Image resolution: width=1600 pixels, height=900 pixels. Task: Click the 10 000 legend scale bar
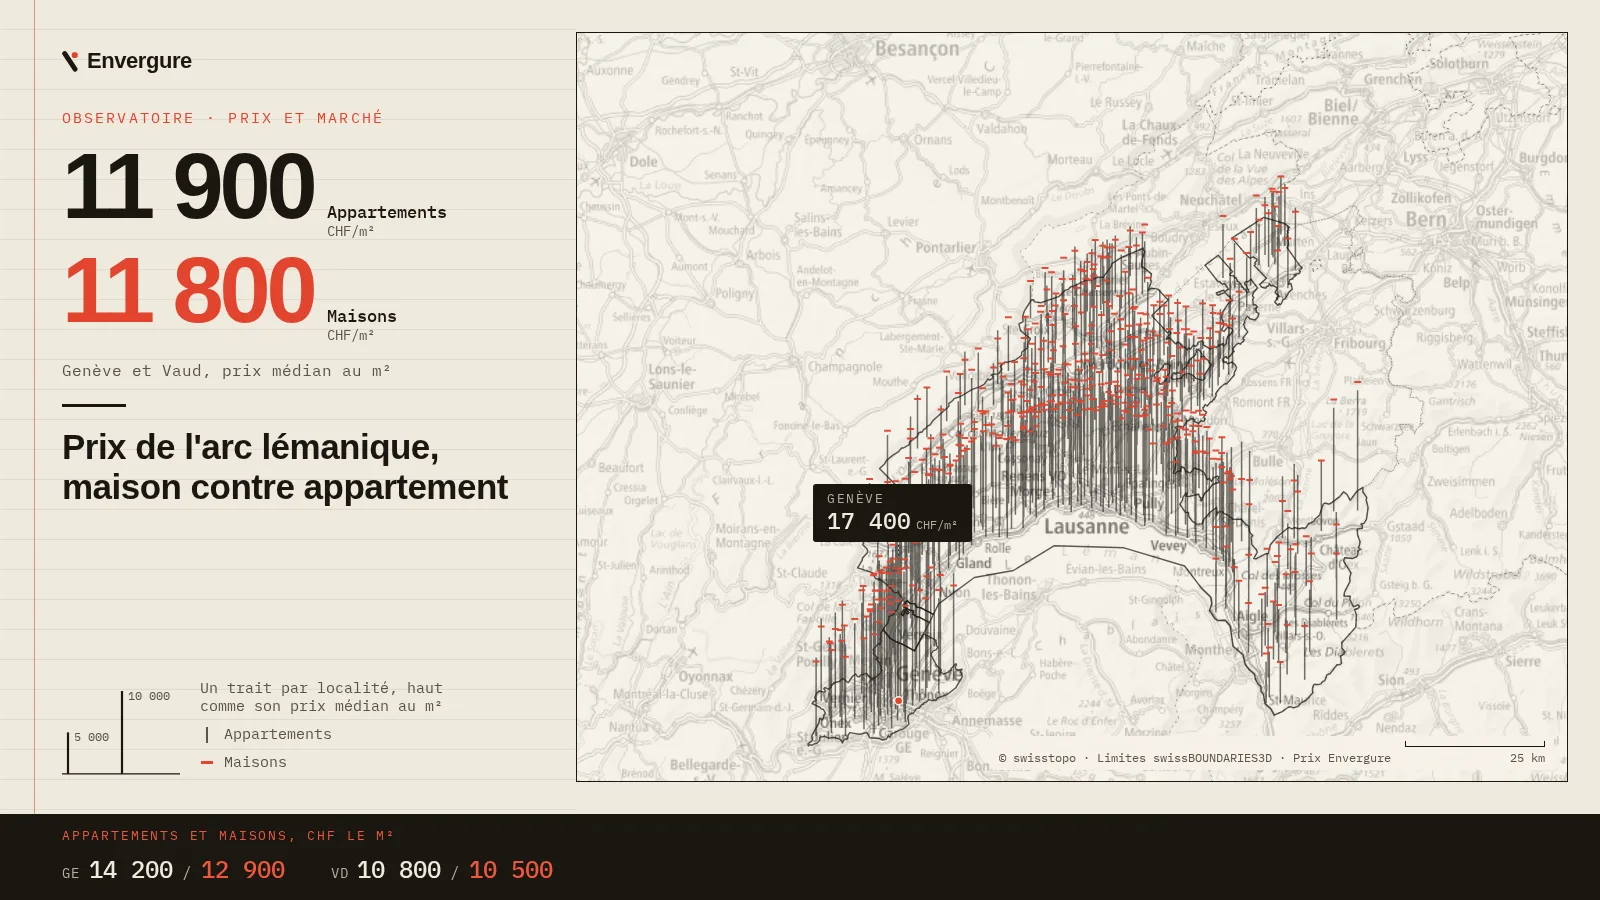[x=122, y=731]
